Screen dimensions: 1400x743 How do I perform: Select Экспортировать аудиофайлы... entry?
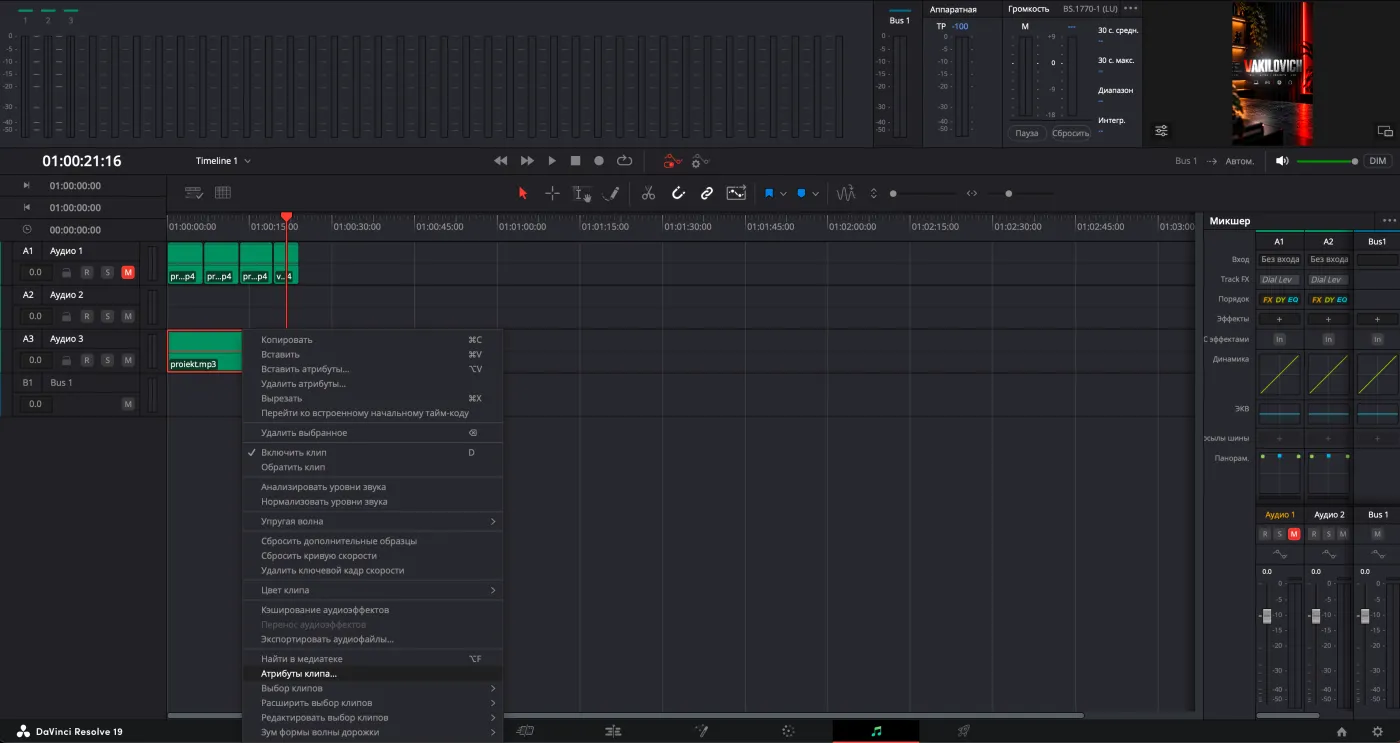click(372, 639)
